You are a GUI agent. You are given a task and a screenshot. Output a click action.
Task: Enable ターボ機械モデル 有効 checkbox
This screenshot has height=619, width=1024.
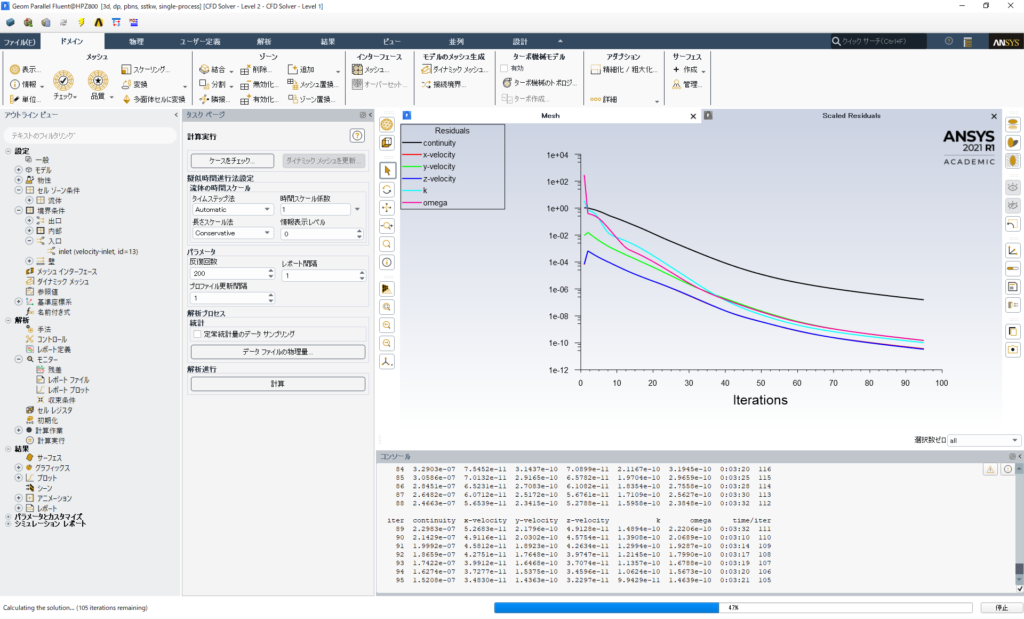coord(504,68)
